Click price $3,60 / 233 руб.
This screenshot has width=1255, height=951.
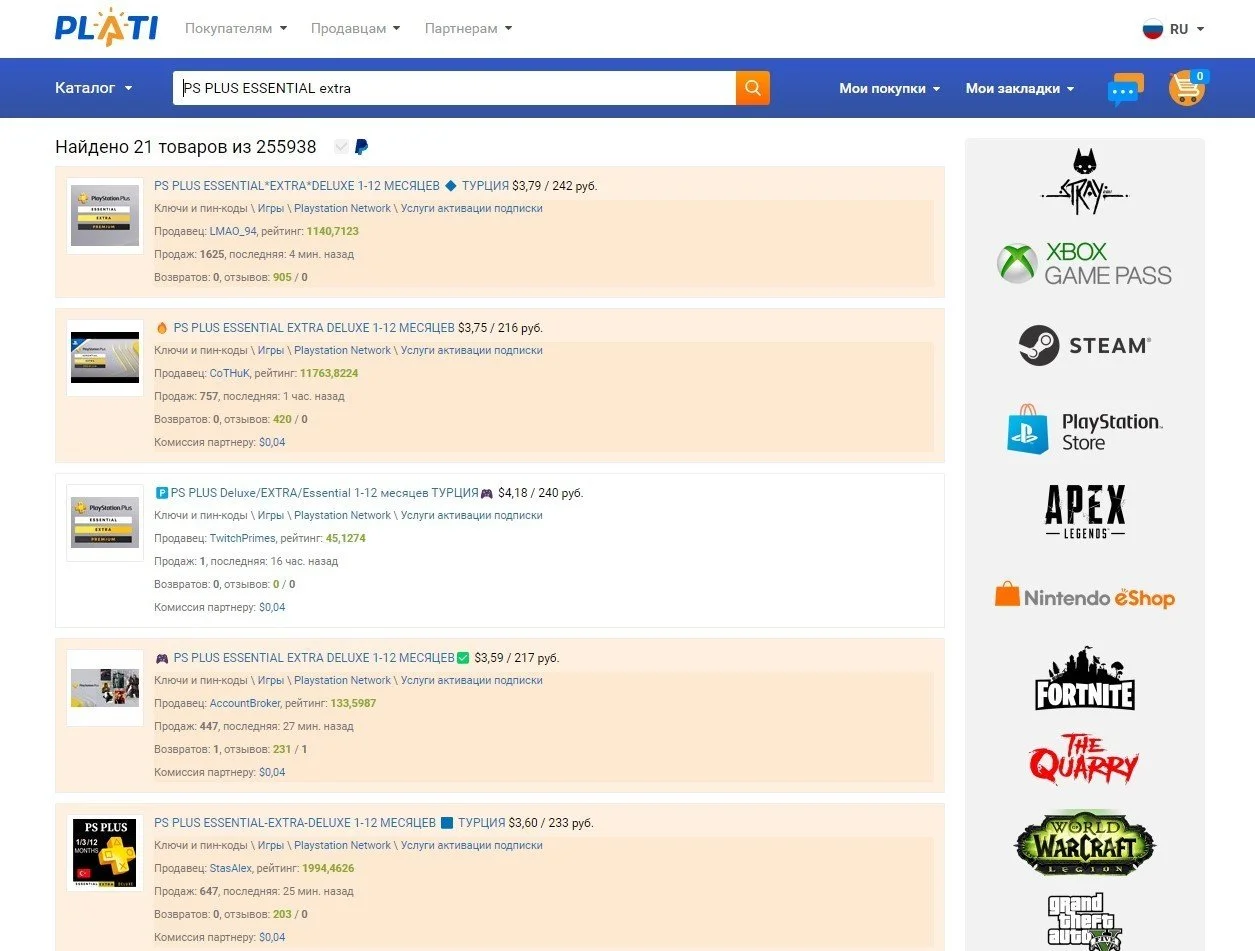(551, 823)
